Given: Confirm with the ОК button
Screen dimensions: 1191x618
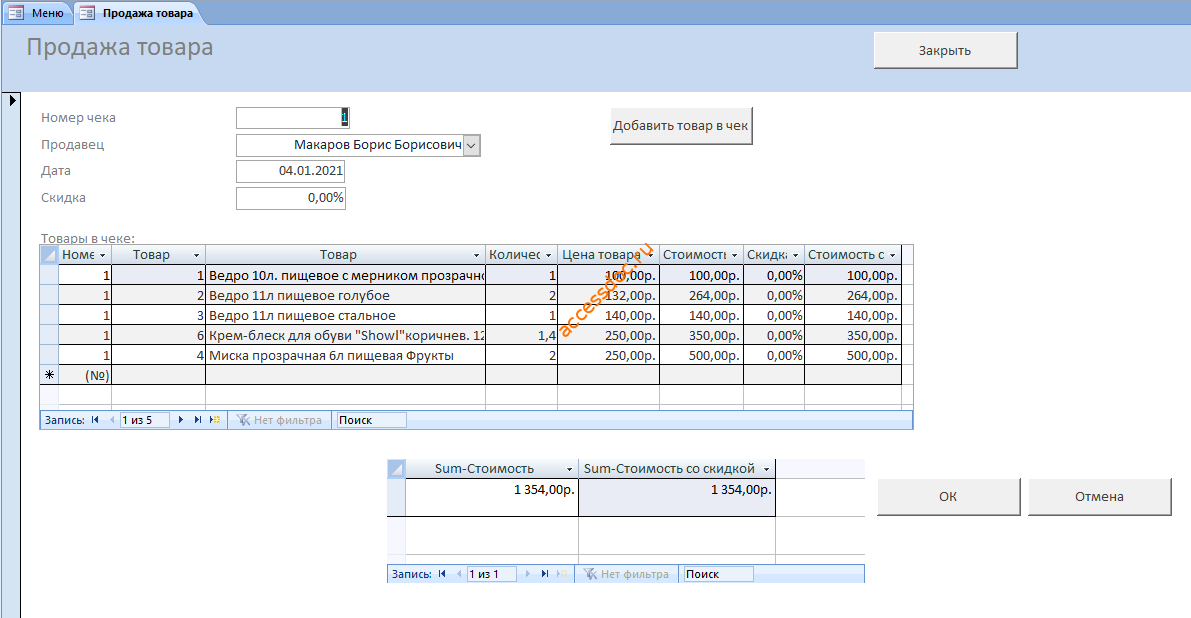Looking at the screenshot, I should point(948,497).
